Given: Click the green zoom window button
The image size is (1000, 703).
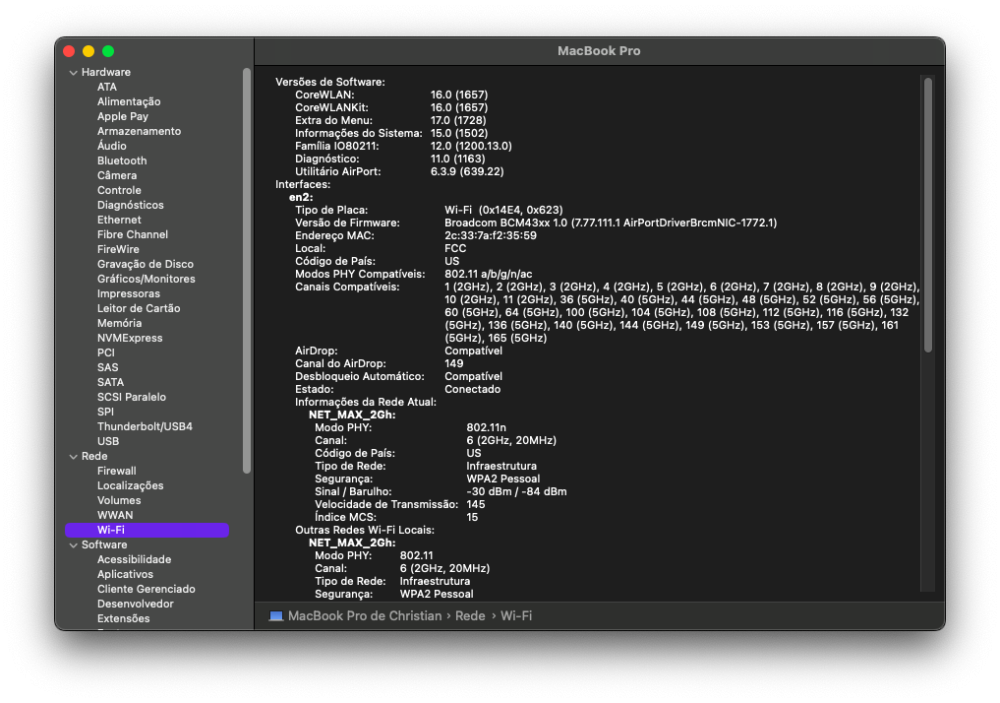Looking at the screenshot, I should coord(108,51).
